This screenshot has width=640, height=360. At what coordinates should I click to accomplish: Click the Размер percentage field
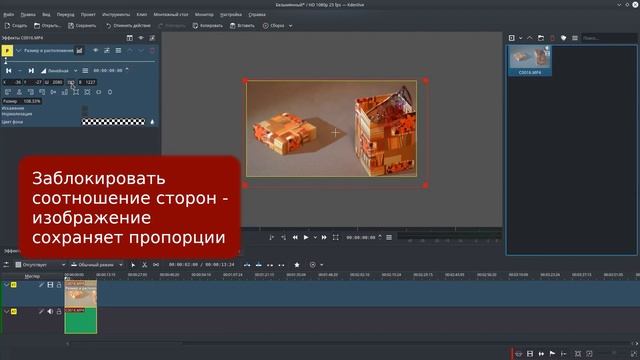tap(22, 101)
